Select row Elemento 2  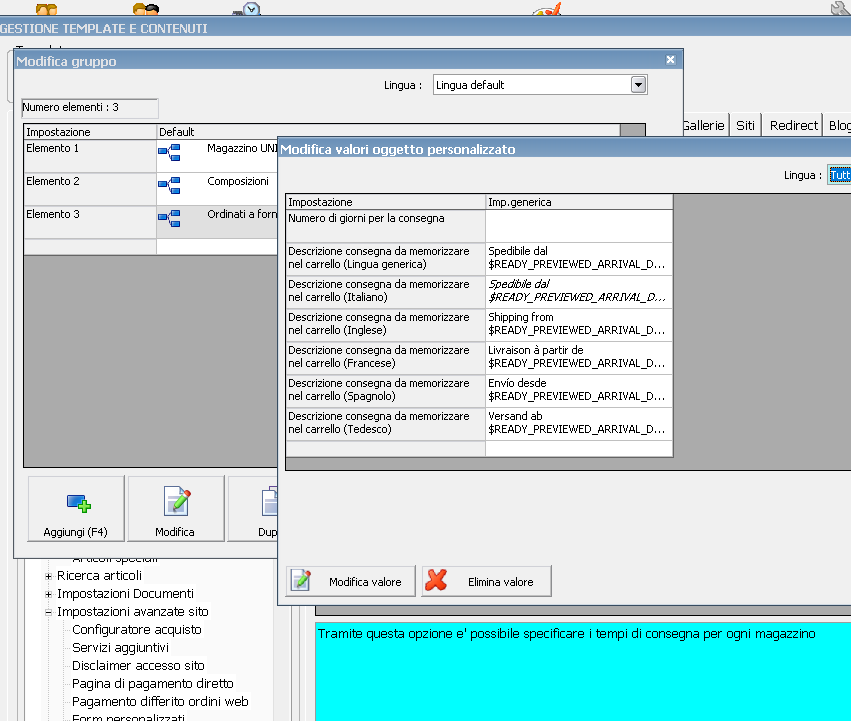click(90, 189)
